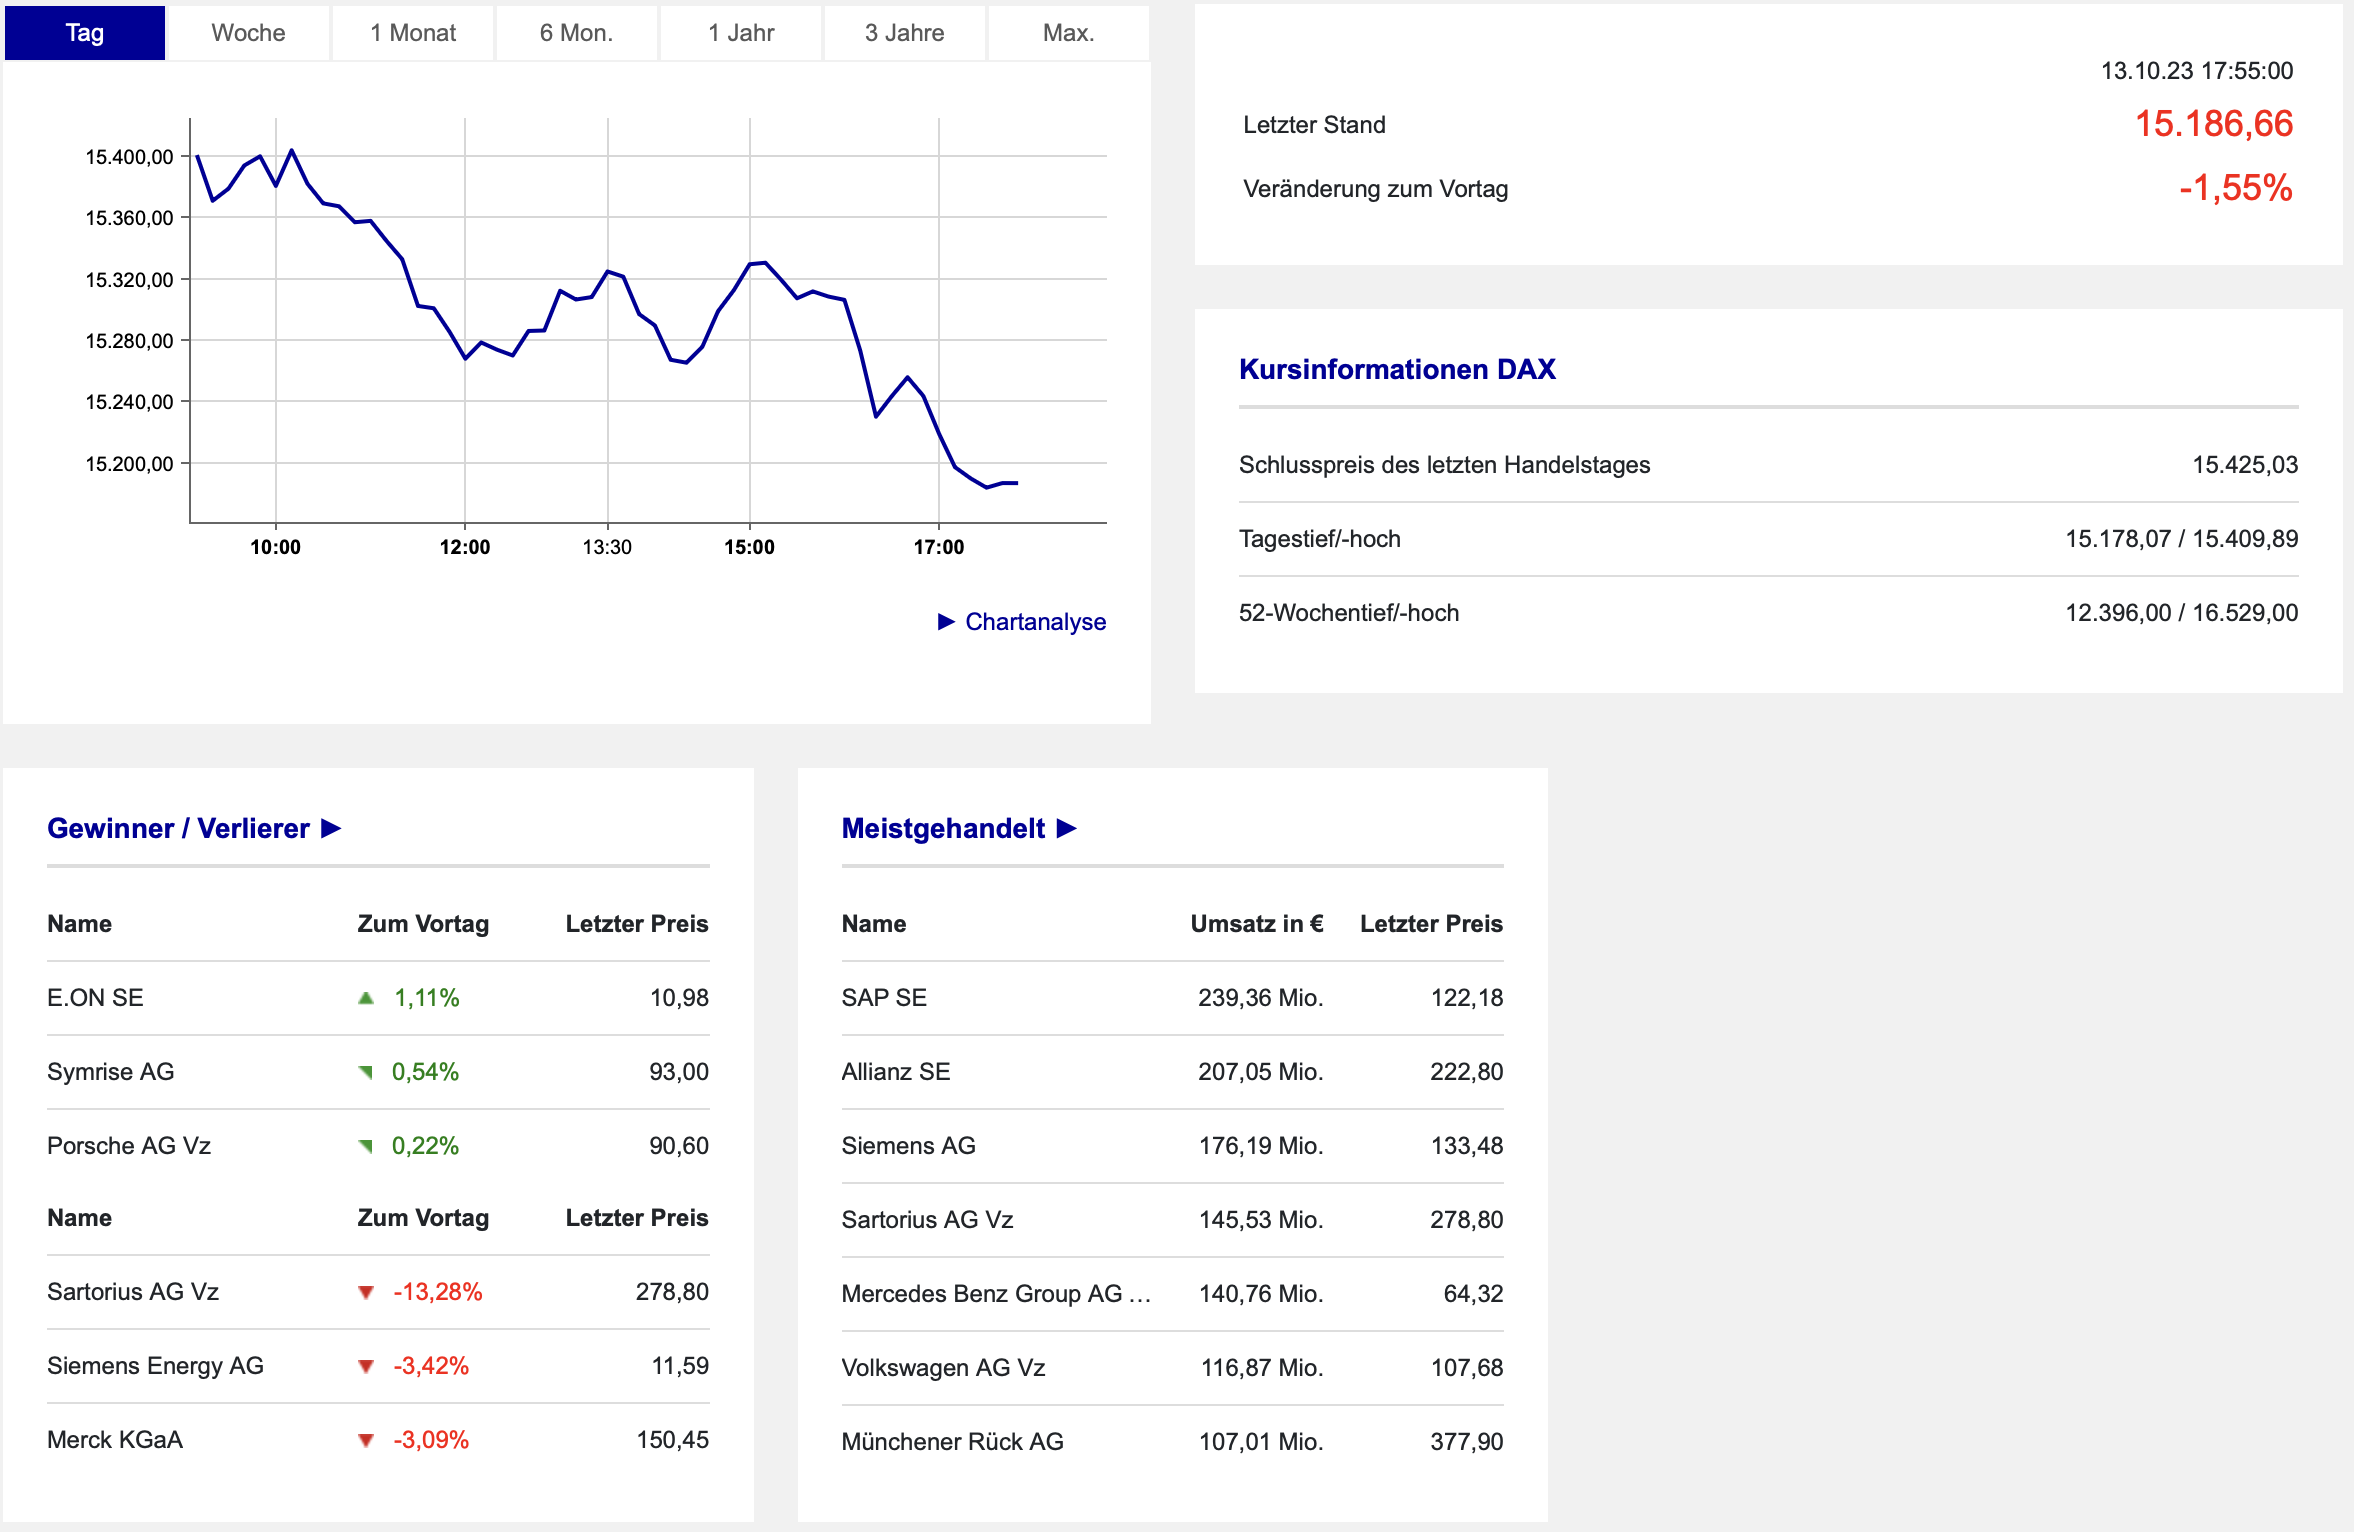Click the arrow icon beside Meistgehandelt
The height and width of the screenshot is (1532, 2354).
[1067, 829]
